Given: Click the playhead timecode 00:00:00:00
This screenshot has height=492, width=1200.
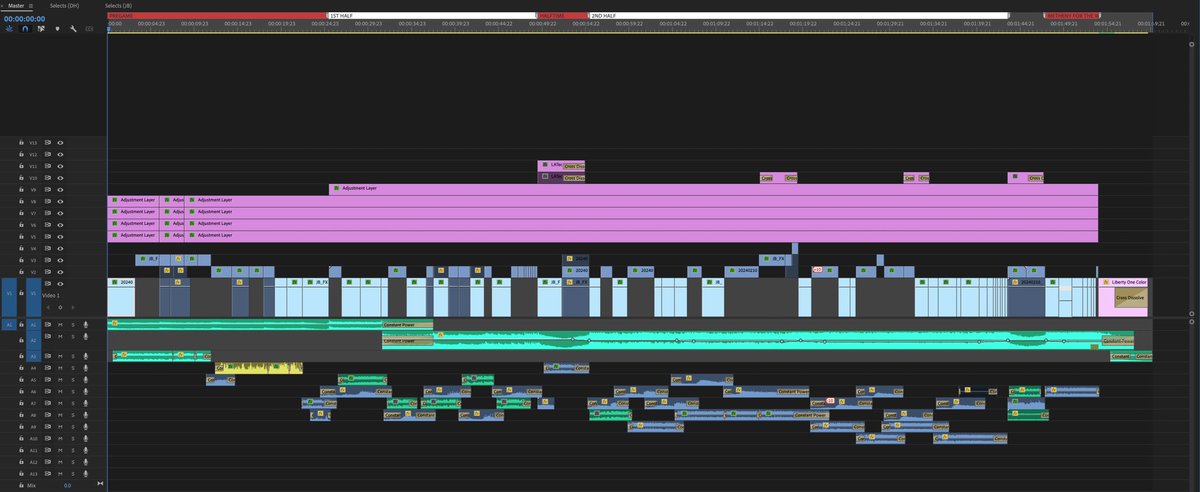Looking at the screenshot, I should (24, 18).
